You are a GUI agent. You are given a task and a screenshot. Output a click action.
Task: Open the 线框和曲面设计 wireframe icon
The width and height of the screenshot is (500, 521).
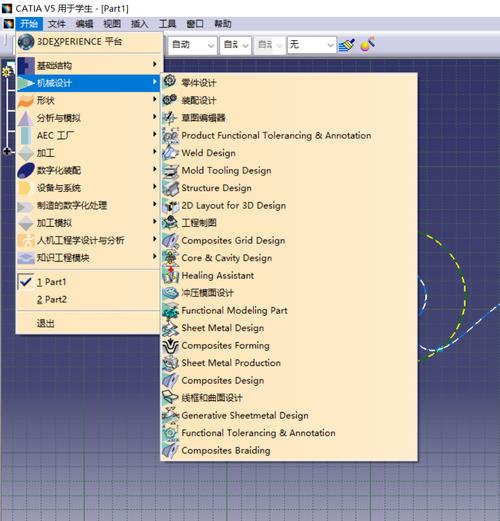click(x=170, y=397)
